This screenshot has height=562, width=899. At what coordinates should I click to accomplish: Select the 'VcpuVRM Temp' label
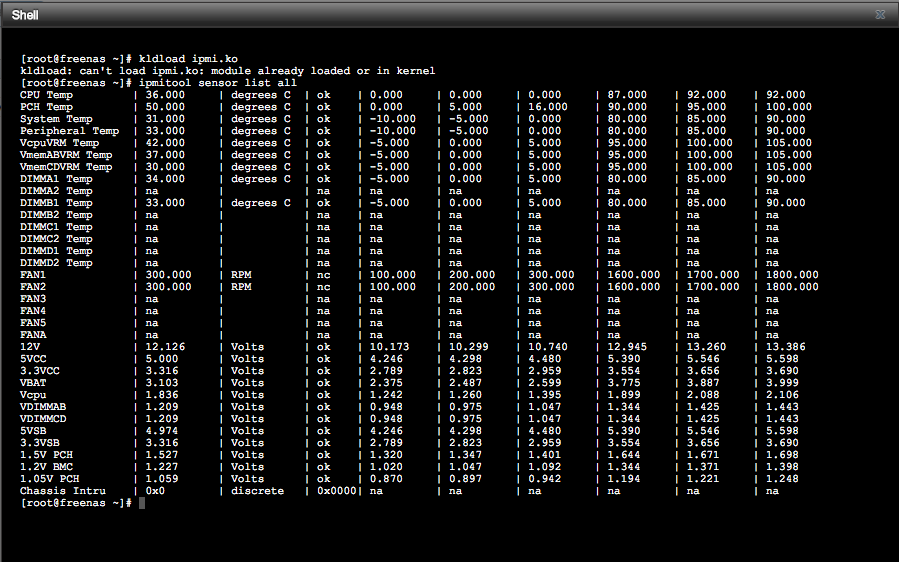point(60,143)
